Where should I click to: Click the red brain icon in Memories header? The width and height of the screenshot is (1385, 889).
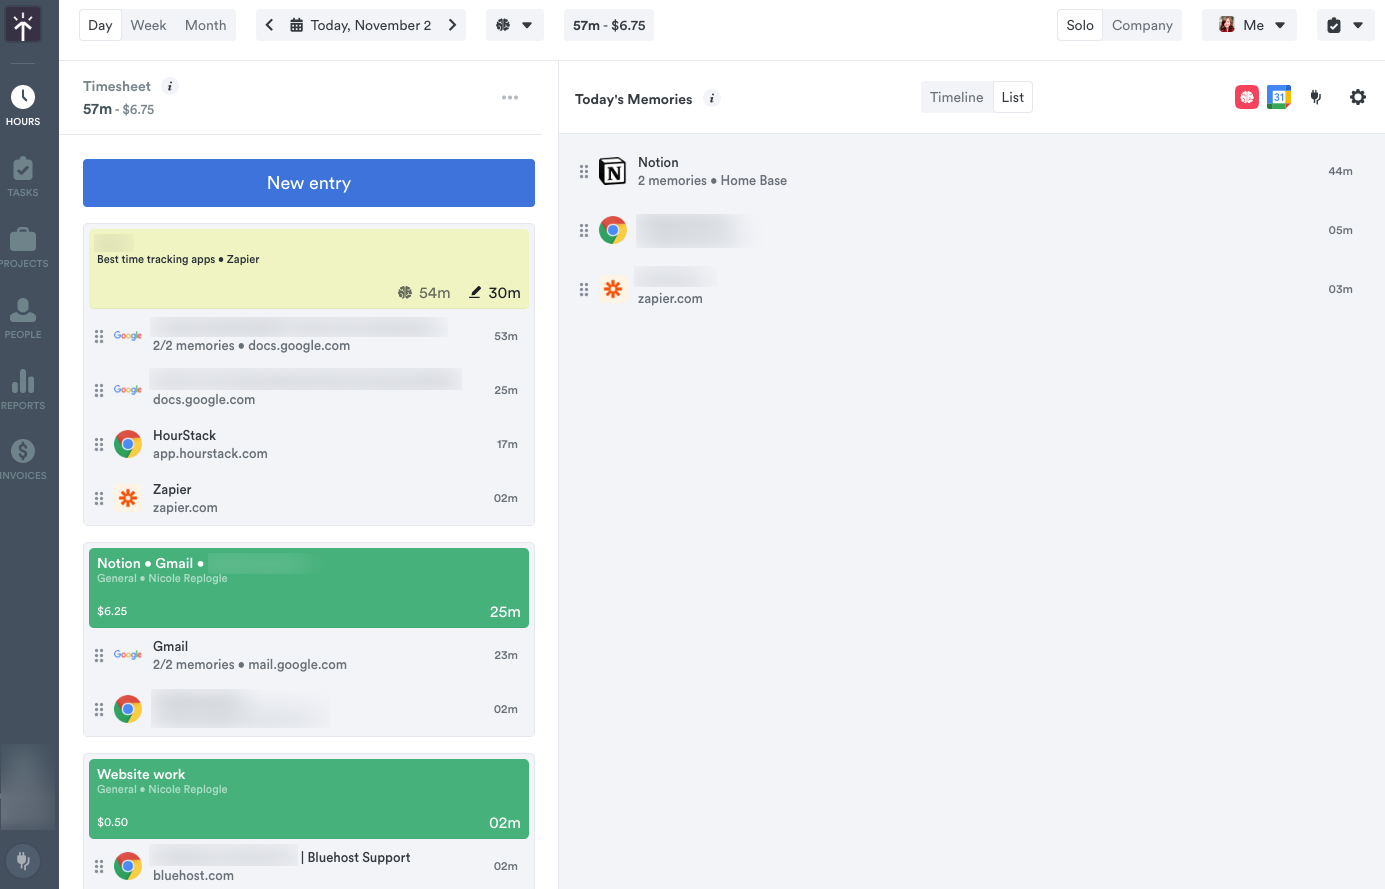click(x=1247, y=97)
